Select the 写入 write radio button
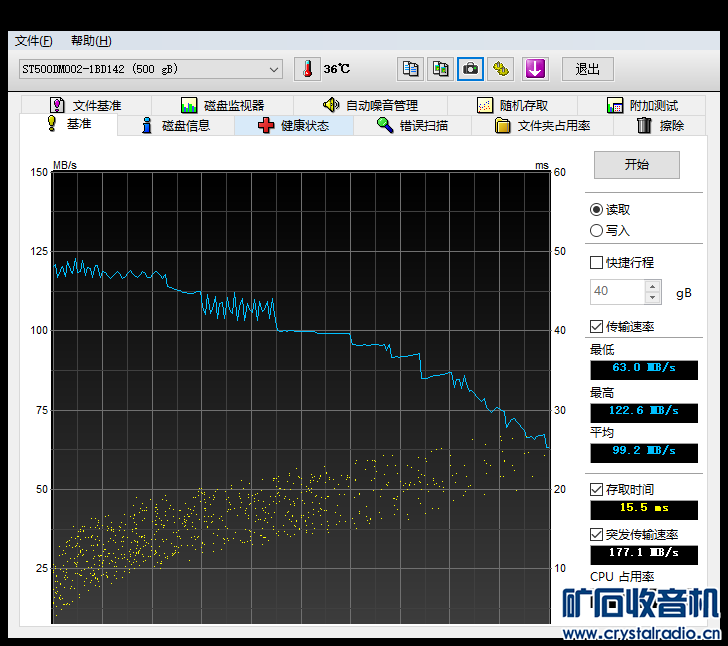728x646 pixels. tap(597, 231)
